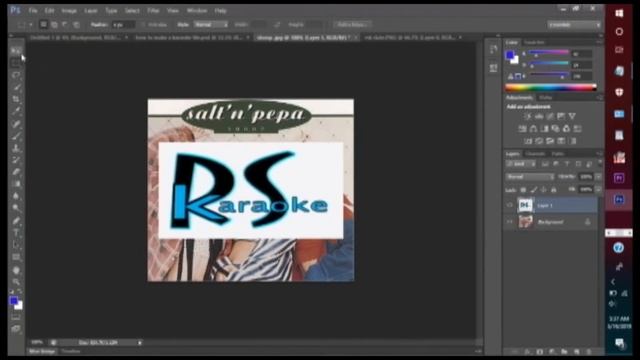640x360 pixels.
Task: Select the Rectangular Marquee tool
Action: 16,63
